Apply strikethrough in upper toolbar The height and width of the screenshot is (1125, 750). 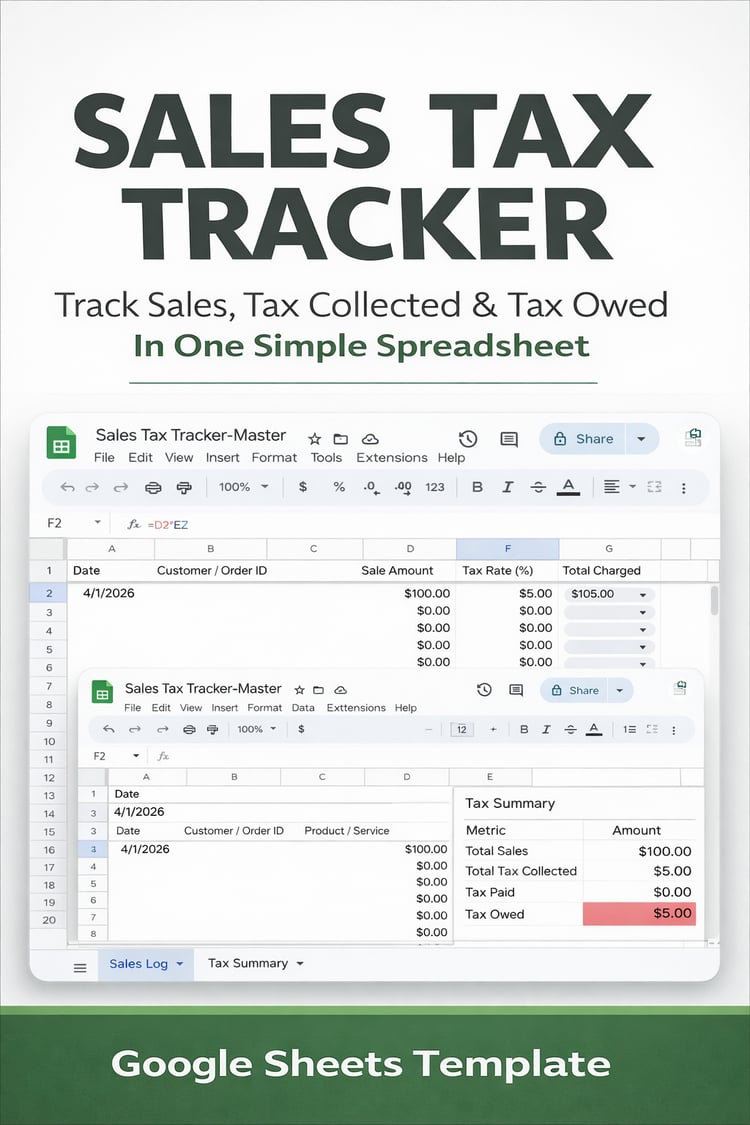538,486
